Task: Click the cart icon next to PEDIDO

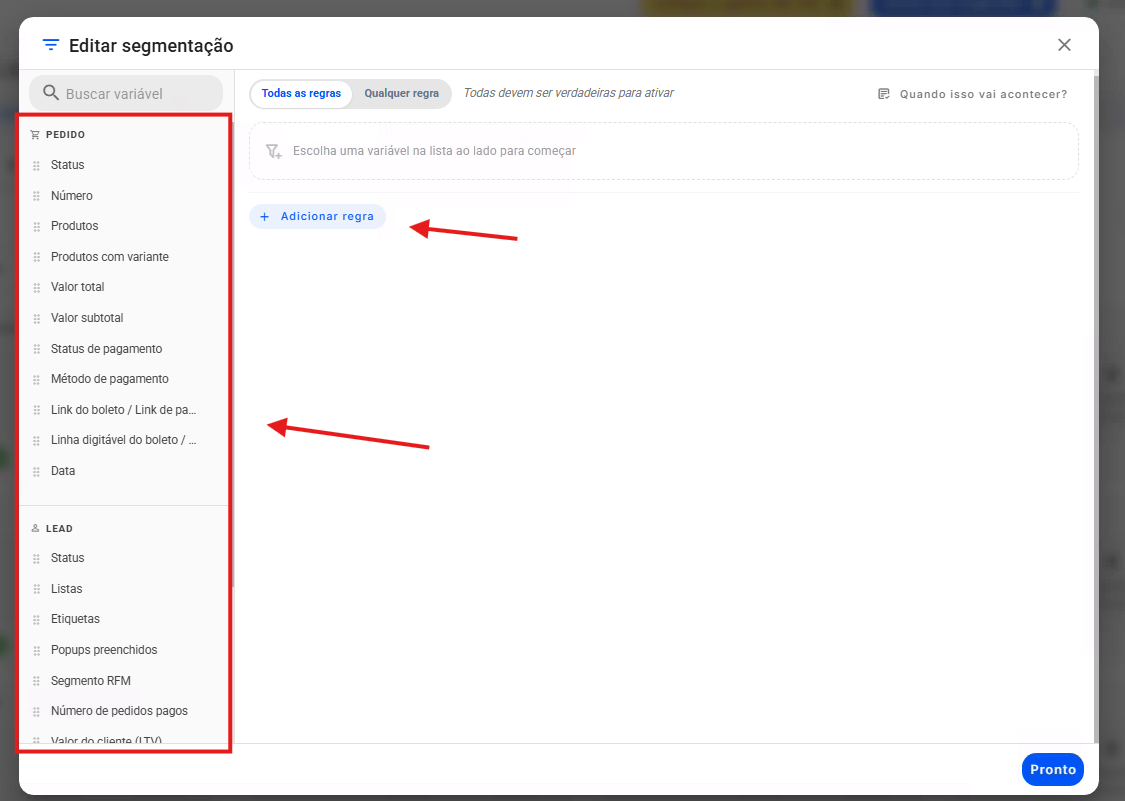Action: (x=35, y=135)
